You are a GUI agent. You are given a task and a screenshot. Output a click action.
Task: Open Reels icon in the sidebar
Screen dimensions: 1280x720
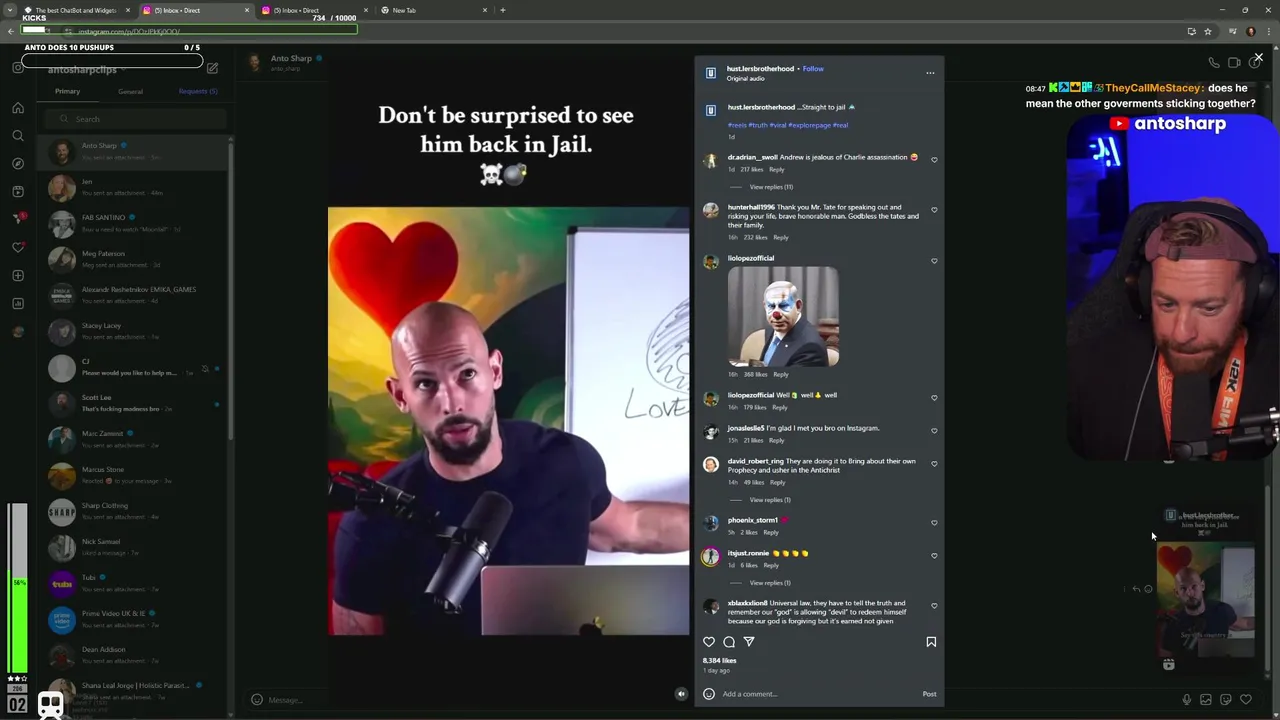tap(18, 191)
